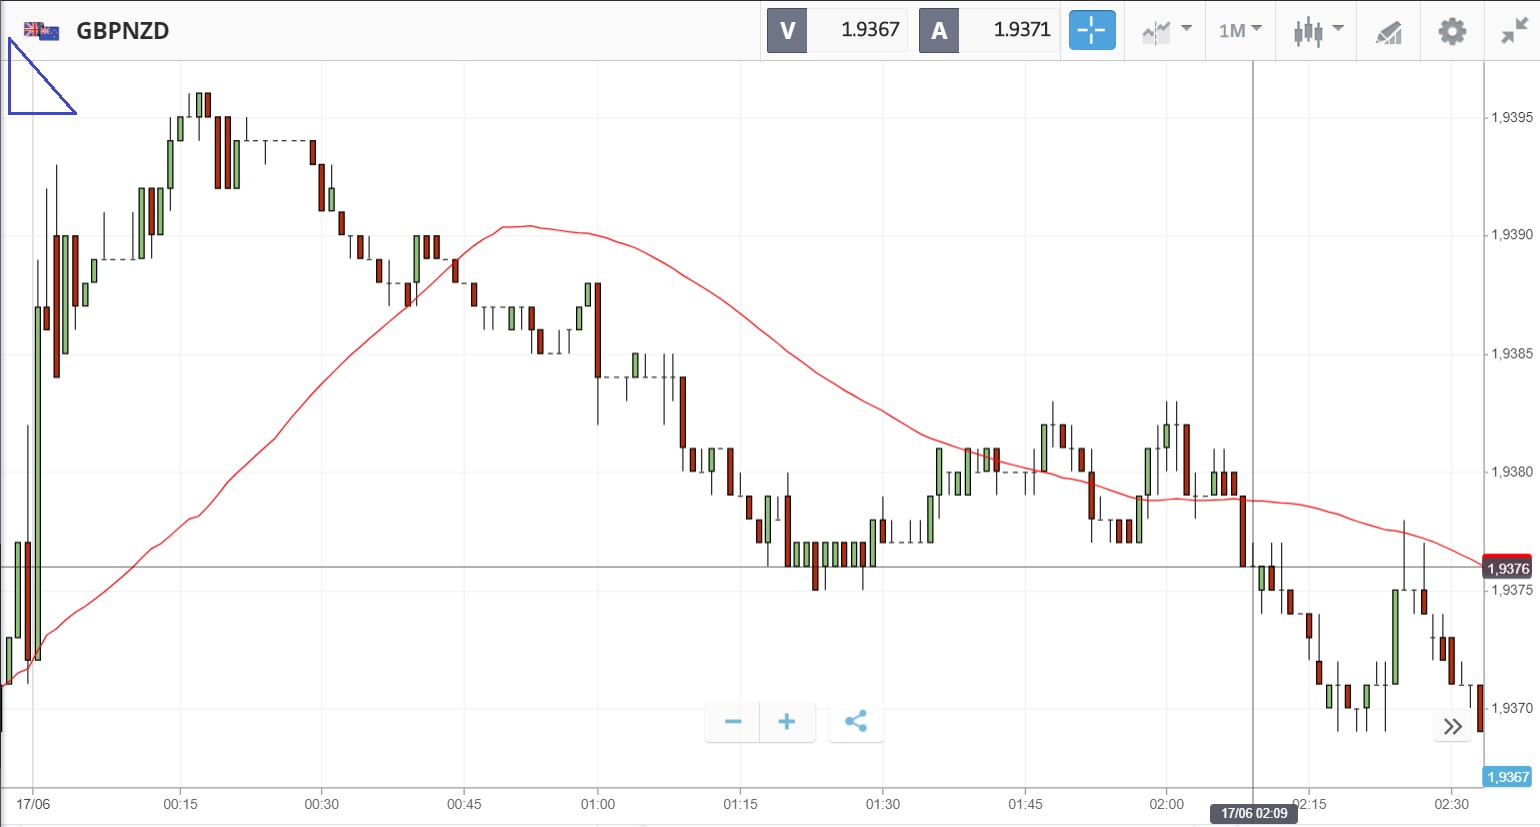Toggle the crosshair cursor tool
Image resolution: width=1540 pixels, height=827 pixels.
tap(1091, 30)
